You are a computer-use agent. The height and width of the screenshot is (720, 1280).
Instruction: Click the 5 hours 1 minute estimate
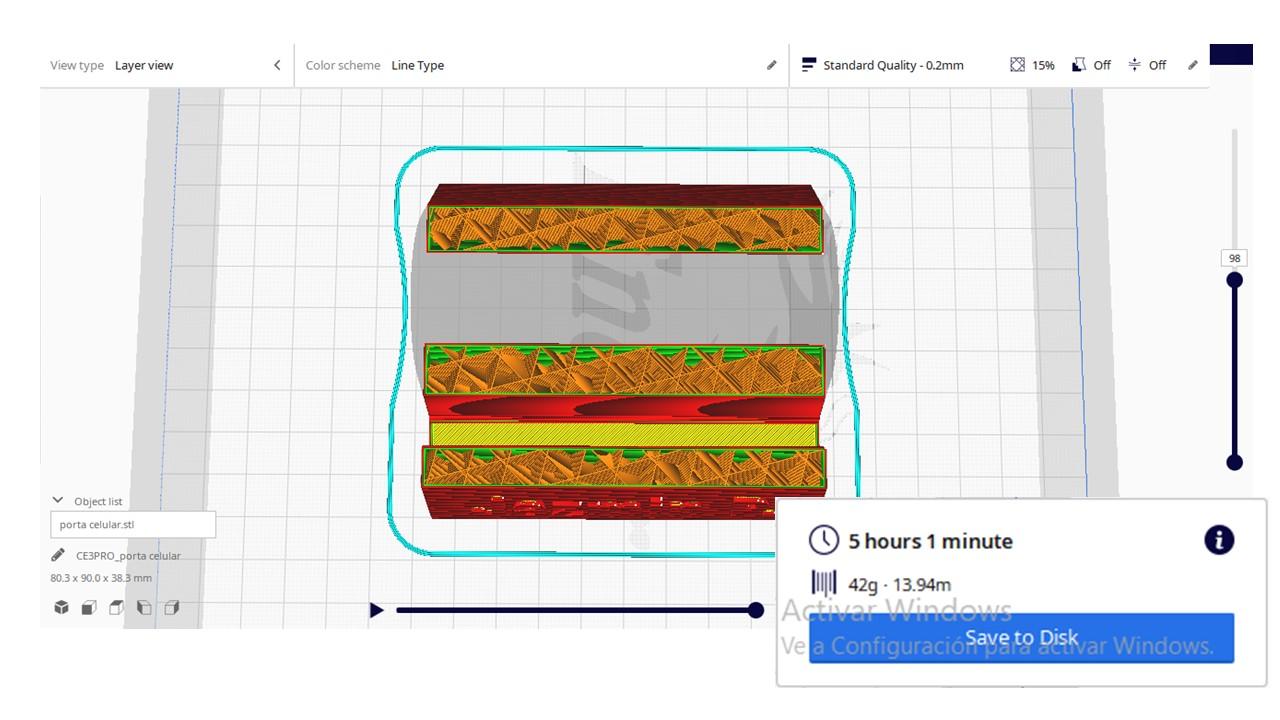[x=931, y=541]
